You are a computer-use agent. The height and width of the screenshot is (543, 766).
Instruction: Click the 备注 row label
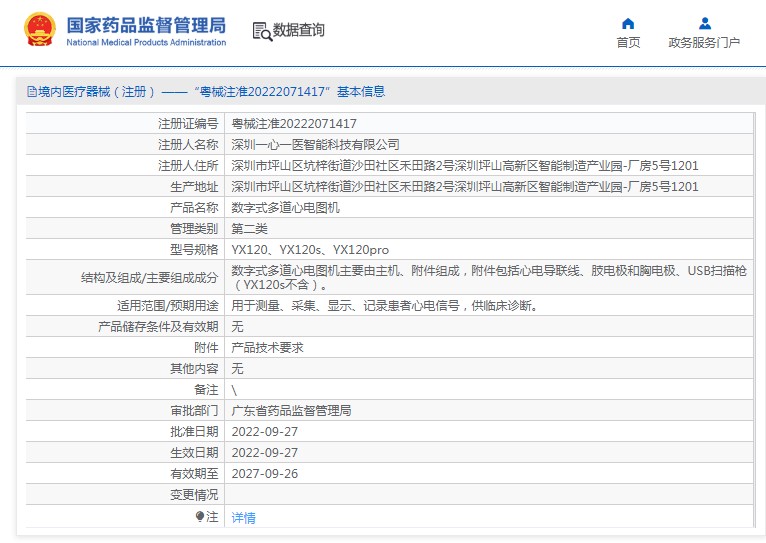pos(206,390)
